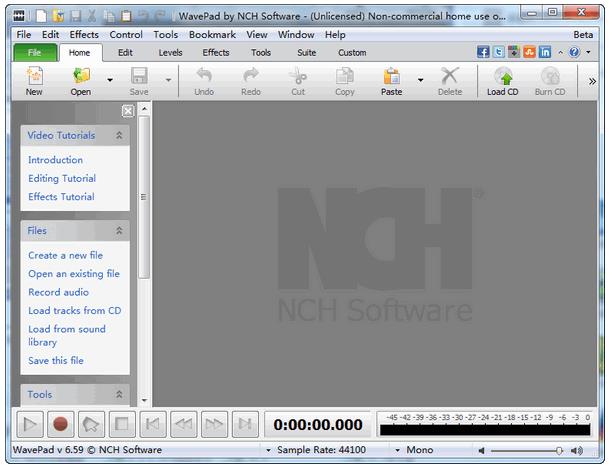Click quick-access new document icon in title bar
The width and height of the screenshot is (609, 469).
click(x=41, y=16)
